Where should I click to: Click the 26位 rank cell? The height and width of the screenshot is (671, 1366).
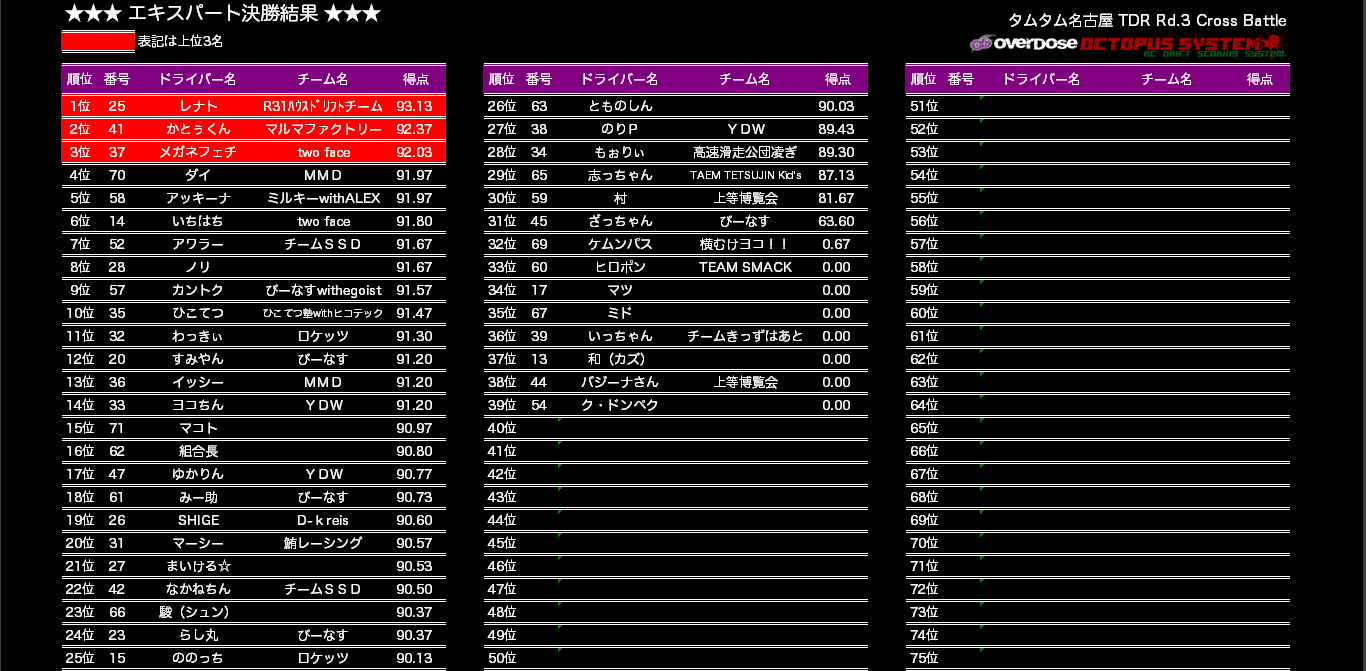[500, 106]
